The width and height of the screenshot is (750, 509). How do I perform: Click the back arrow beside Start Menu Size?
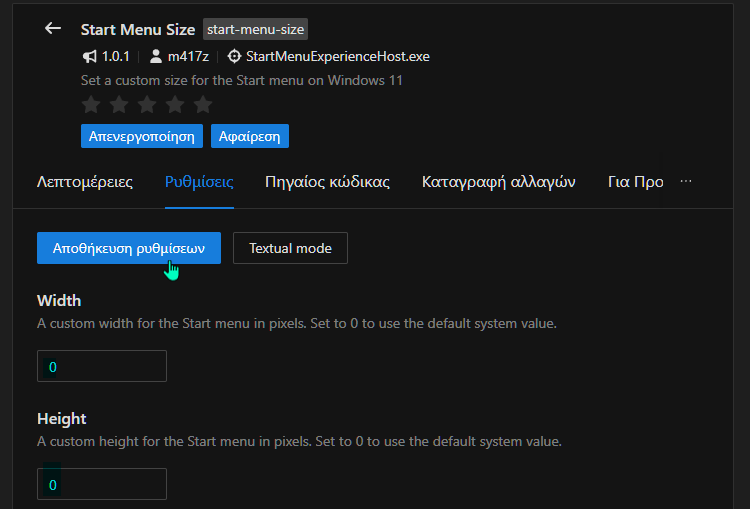(53, 28)
